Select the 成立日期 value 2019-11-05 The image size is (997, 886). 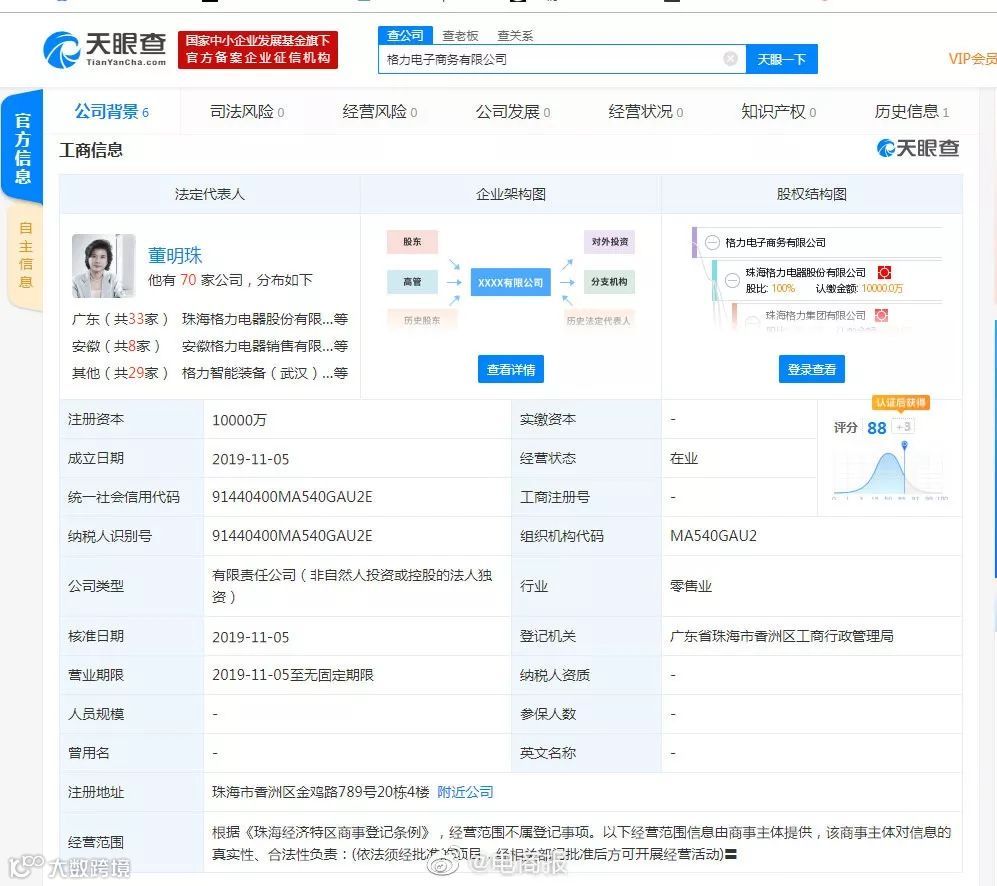(x=251, y=459)
